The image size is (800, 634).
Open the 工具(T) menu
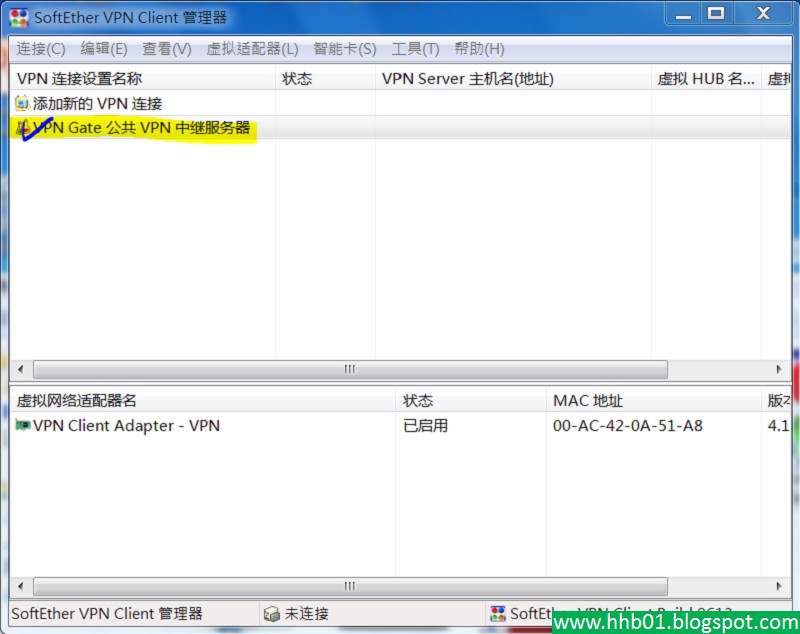pyautogui.click(x=415, y=49)
